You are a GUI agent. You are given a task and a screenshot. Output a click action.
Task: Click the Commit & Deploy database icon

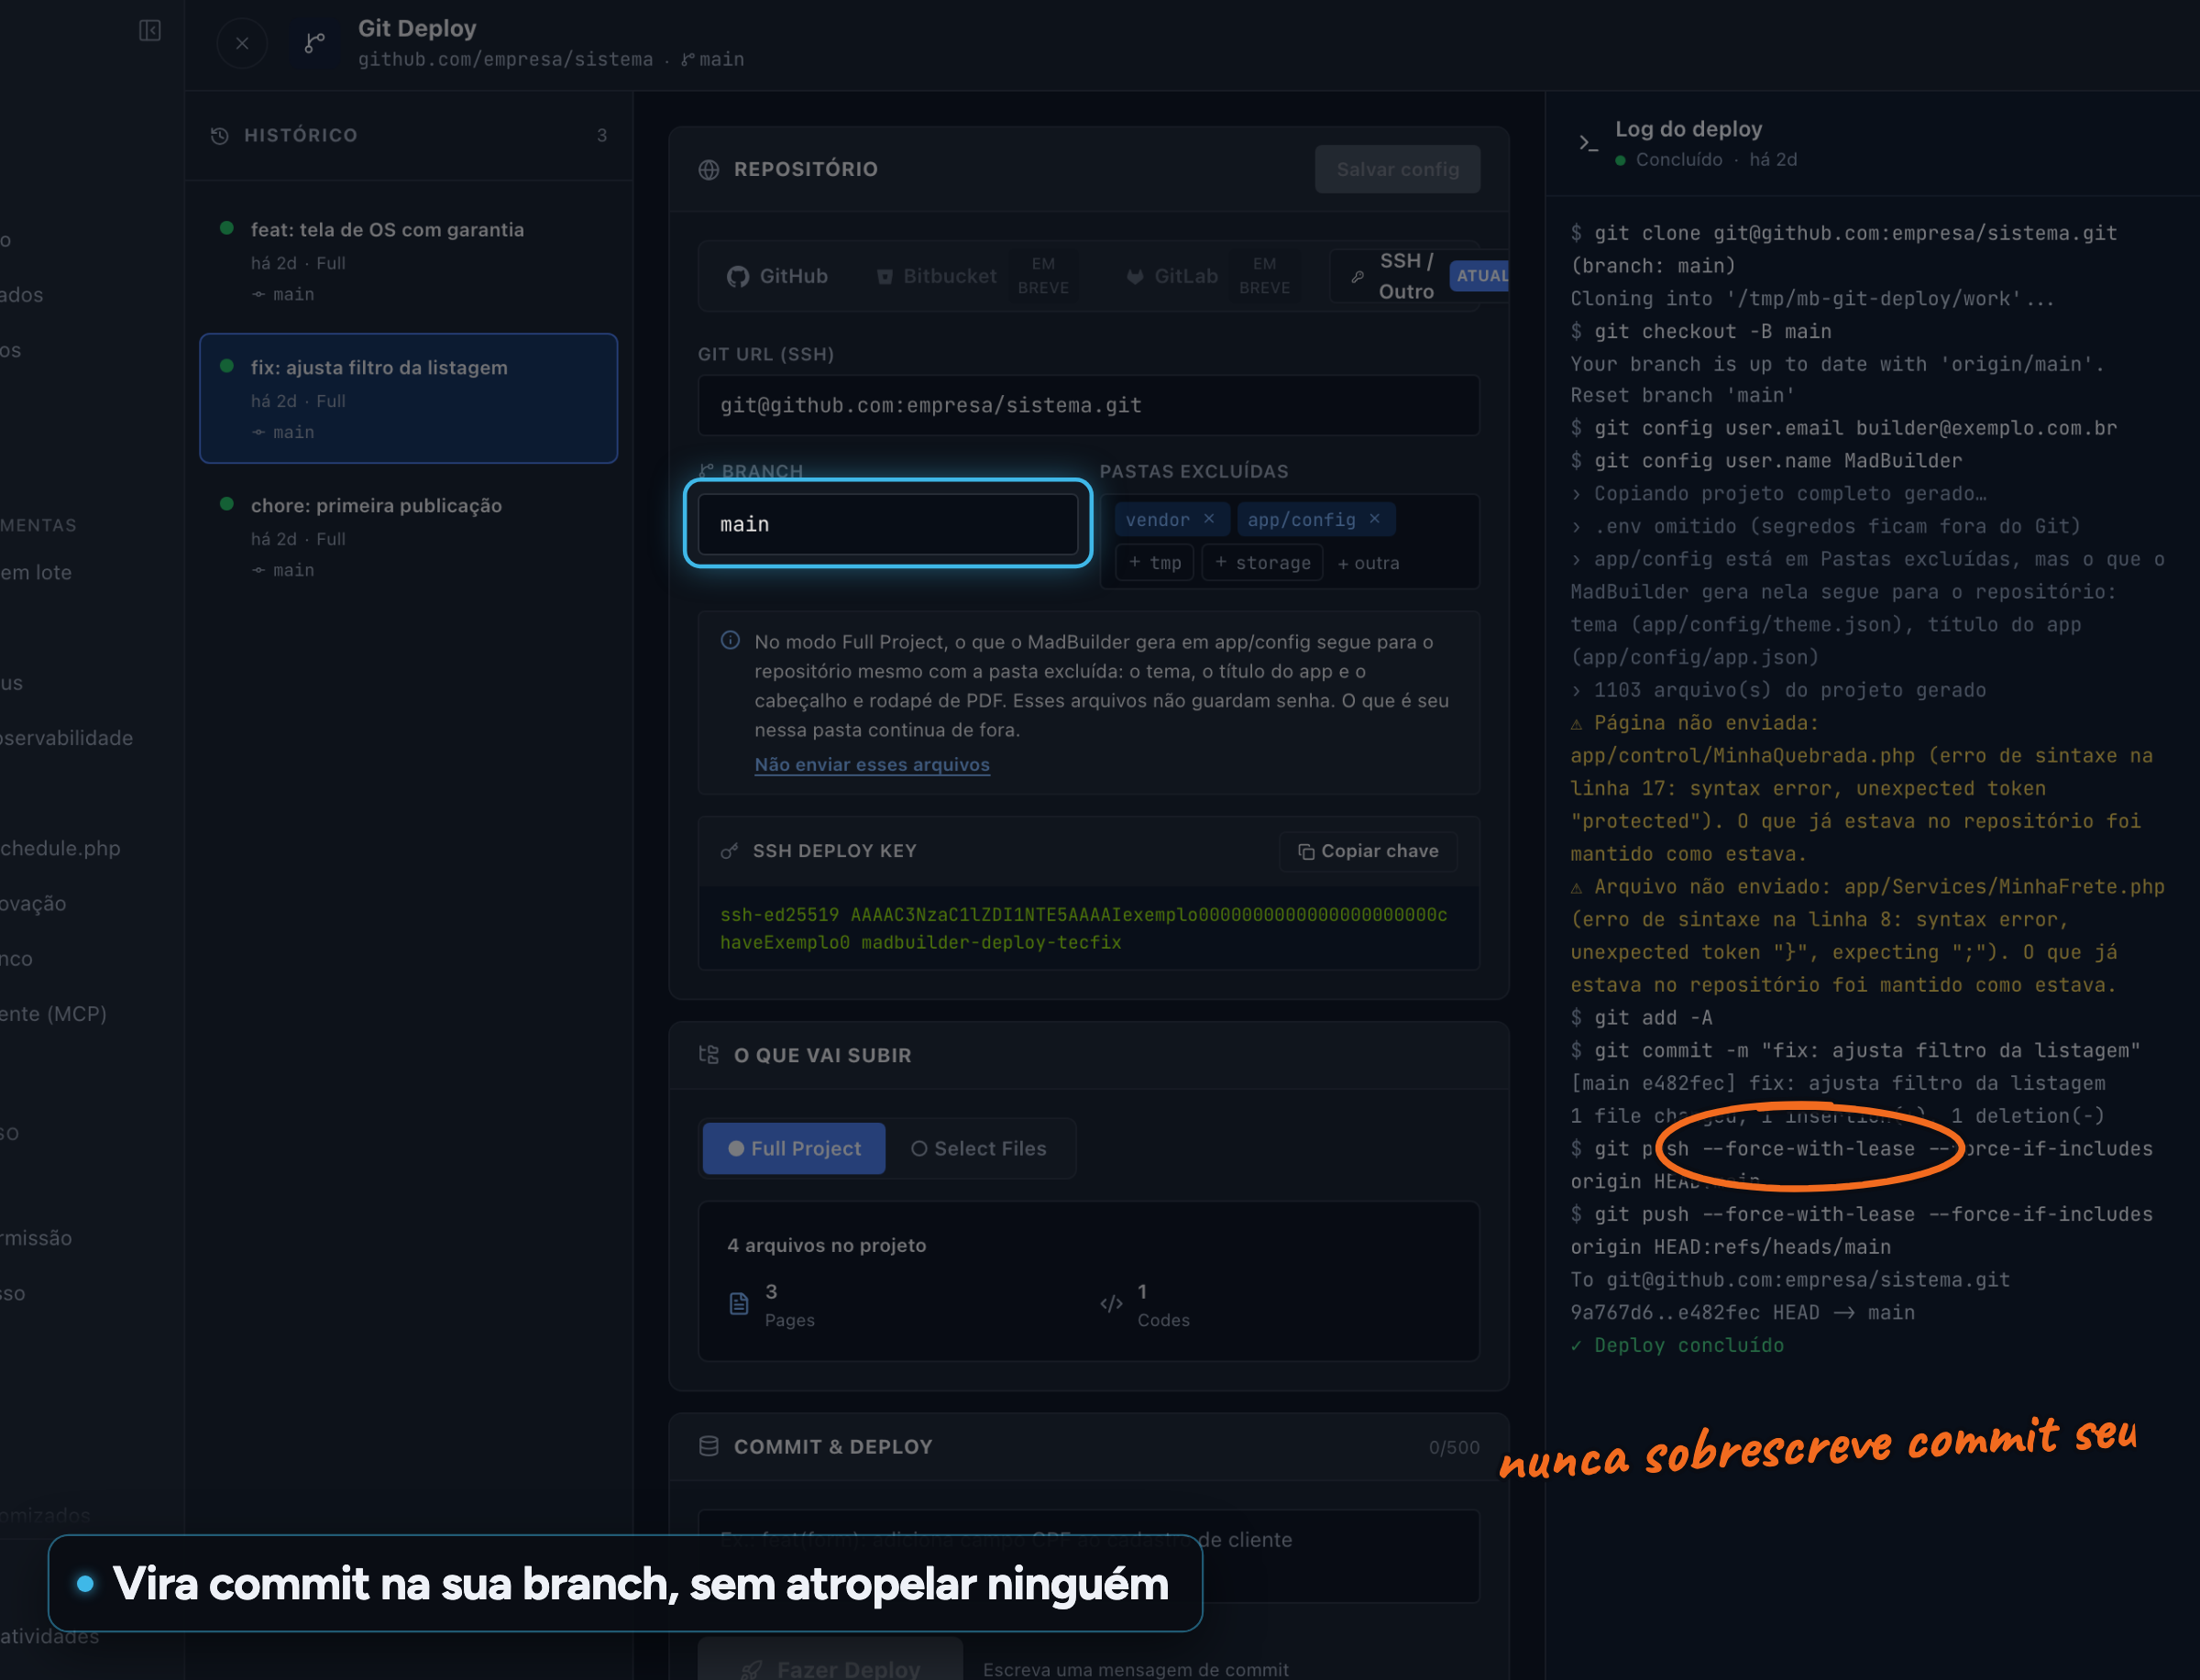click(x=709, y=1446)
